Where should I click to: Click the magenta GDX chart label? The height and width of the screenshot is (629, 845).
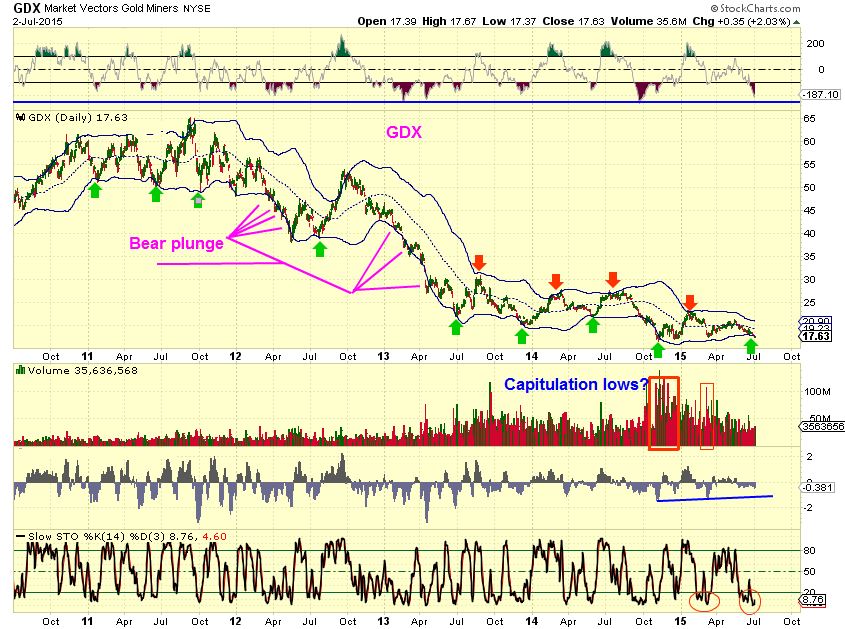coord(404,132)
